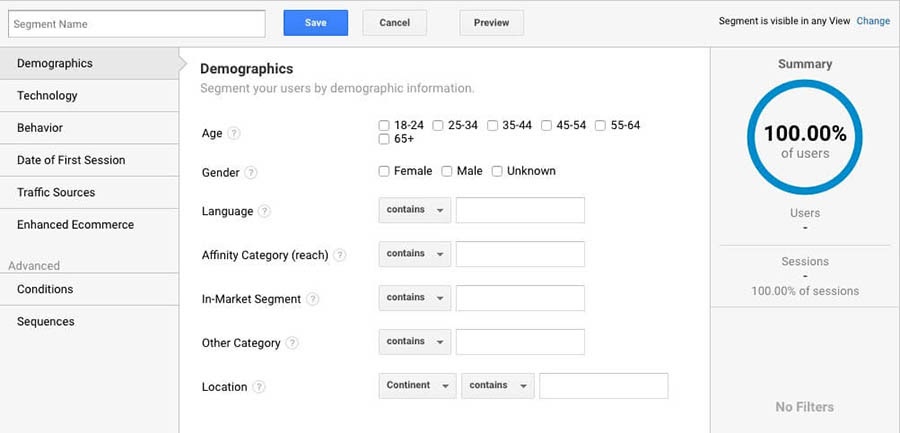
Task: Open the Language contains dropdown
Action: [415, 210]
